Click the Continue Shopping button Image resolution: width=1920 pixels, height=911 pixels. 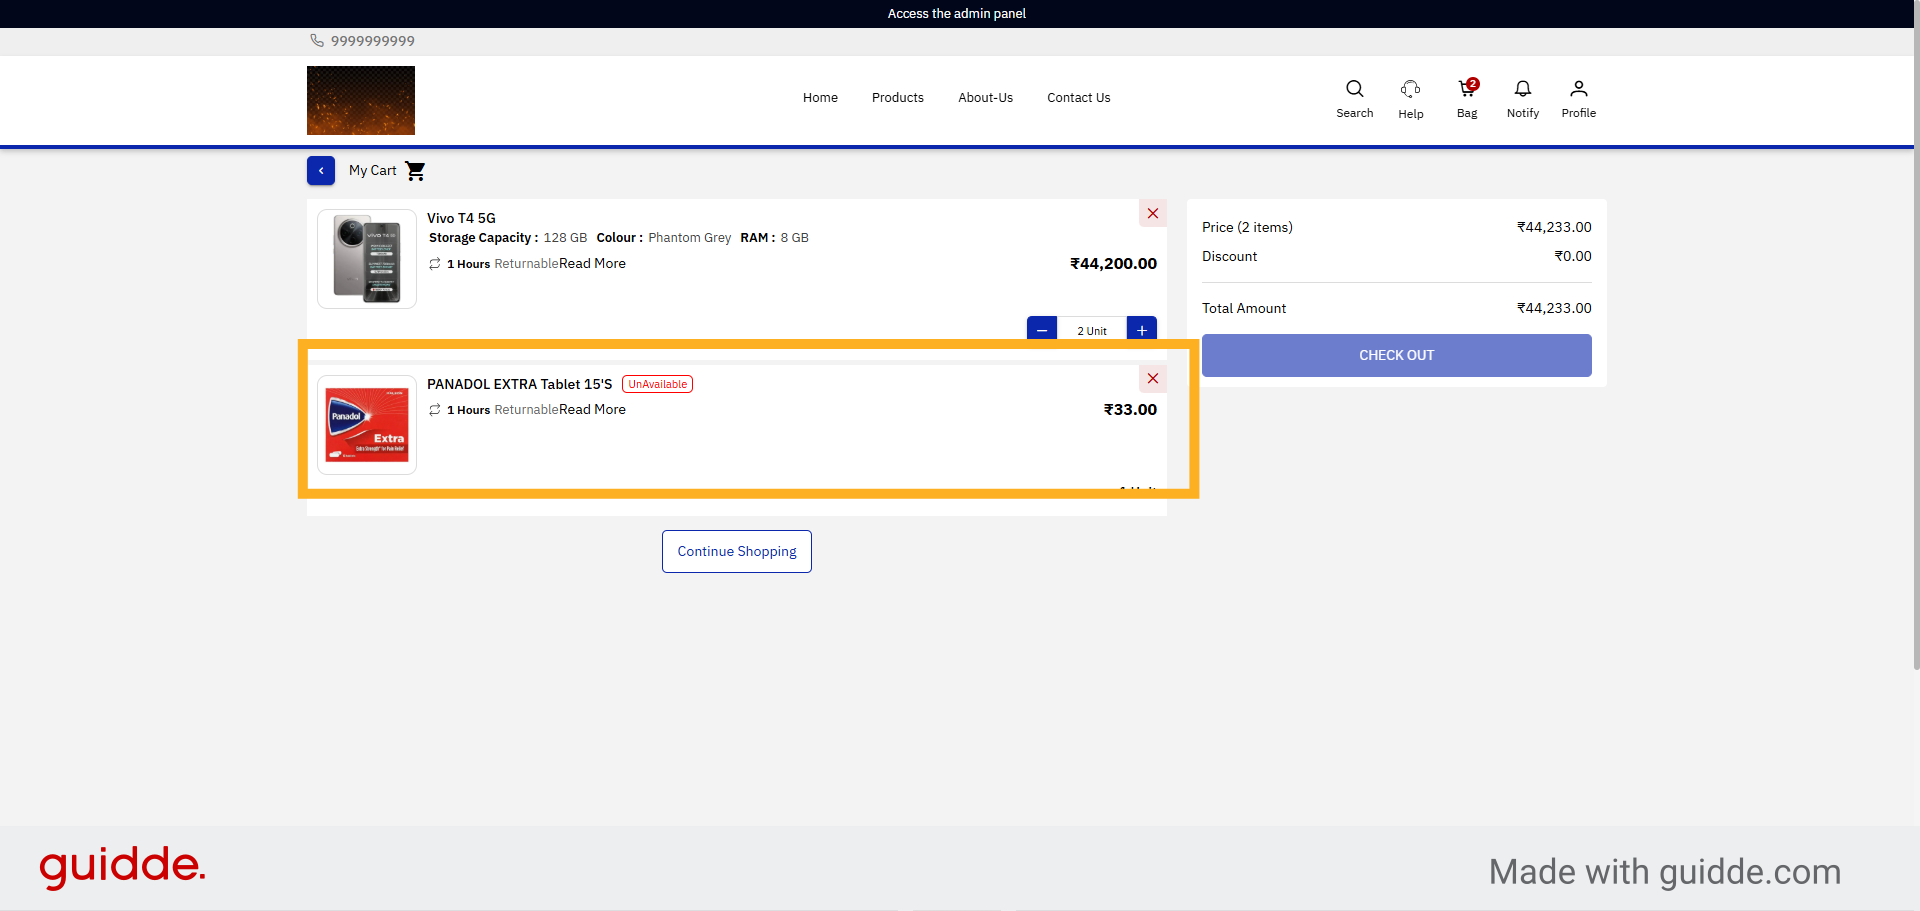737,552
